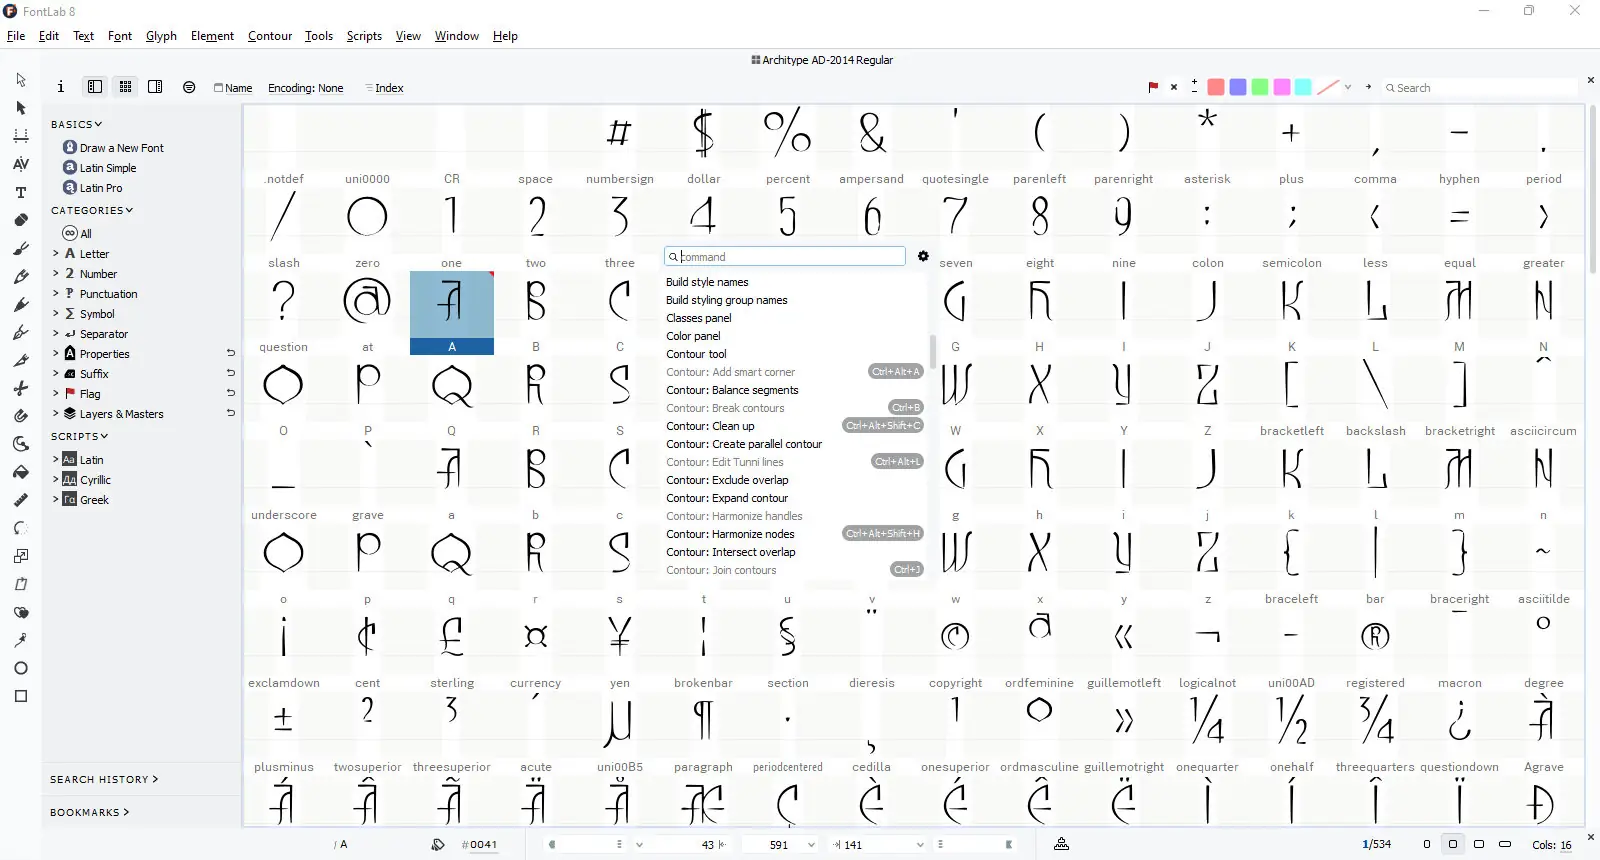Switch to the selected medium cell size
The width and height of the screenshot is (1600, 860).
point(1453,844)
